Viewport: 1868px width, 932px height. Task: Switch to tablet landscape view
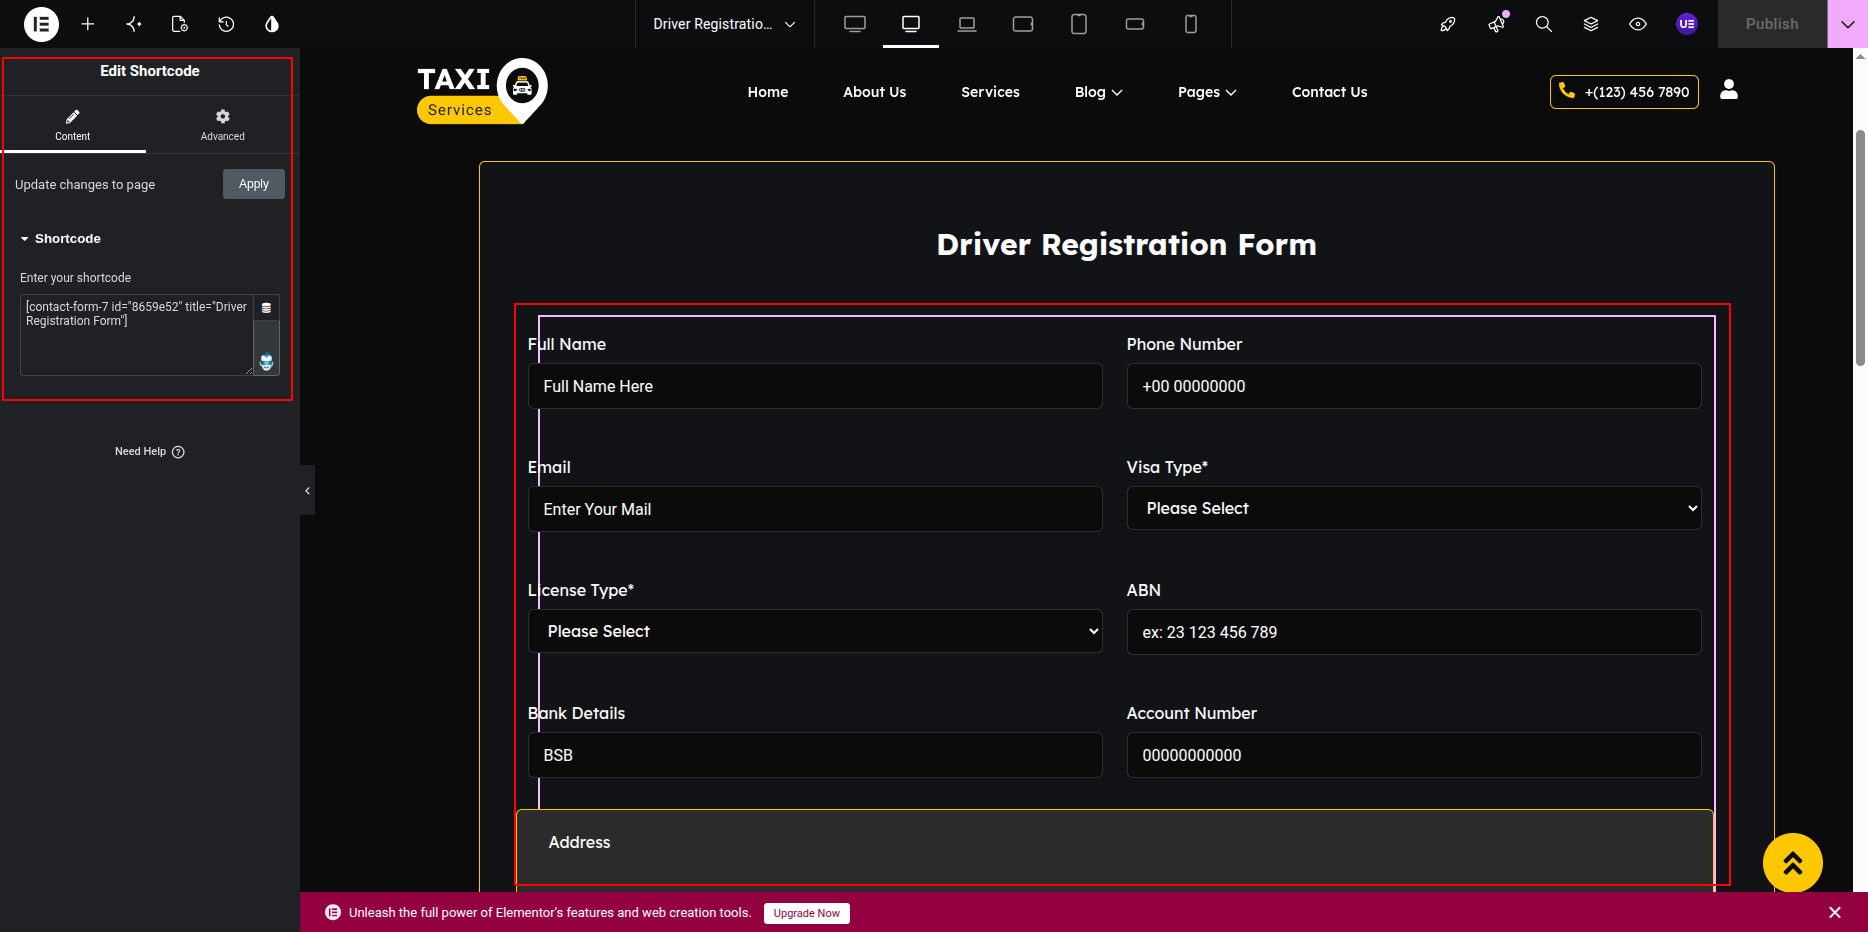pos(1023,24)
